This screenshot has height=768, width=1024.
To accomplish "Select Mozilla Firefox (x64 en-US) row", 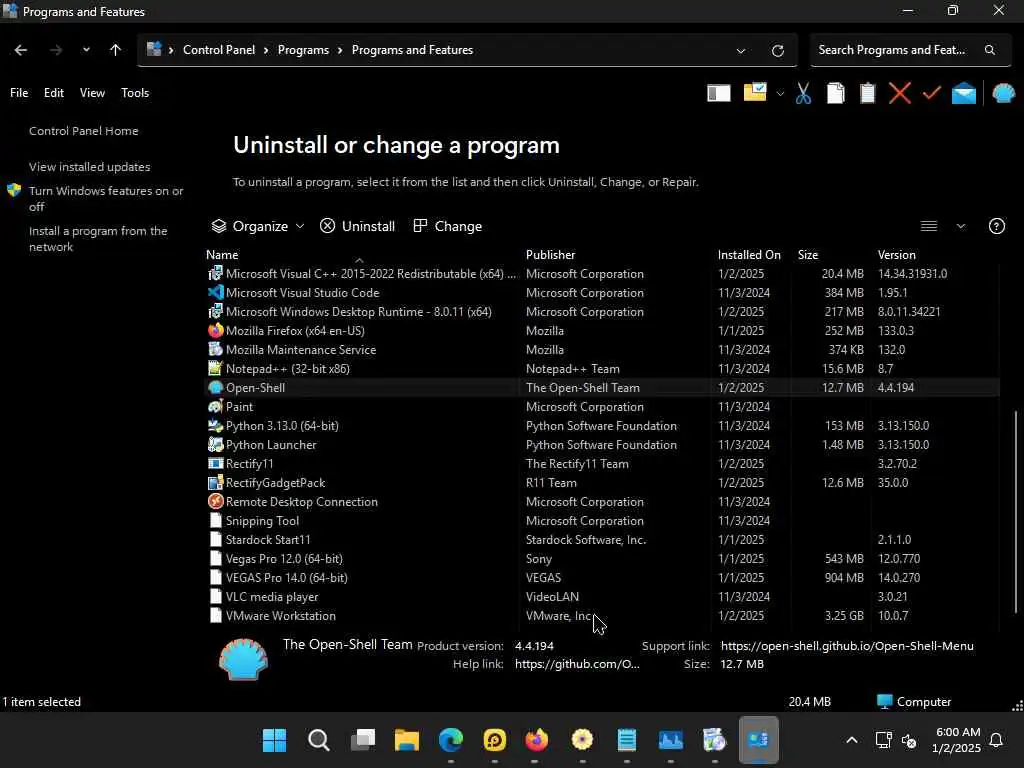I will [x=601, y=330].
